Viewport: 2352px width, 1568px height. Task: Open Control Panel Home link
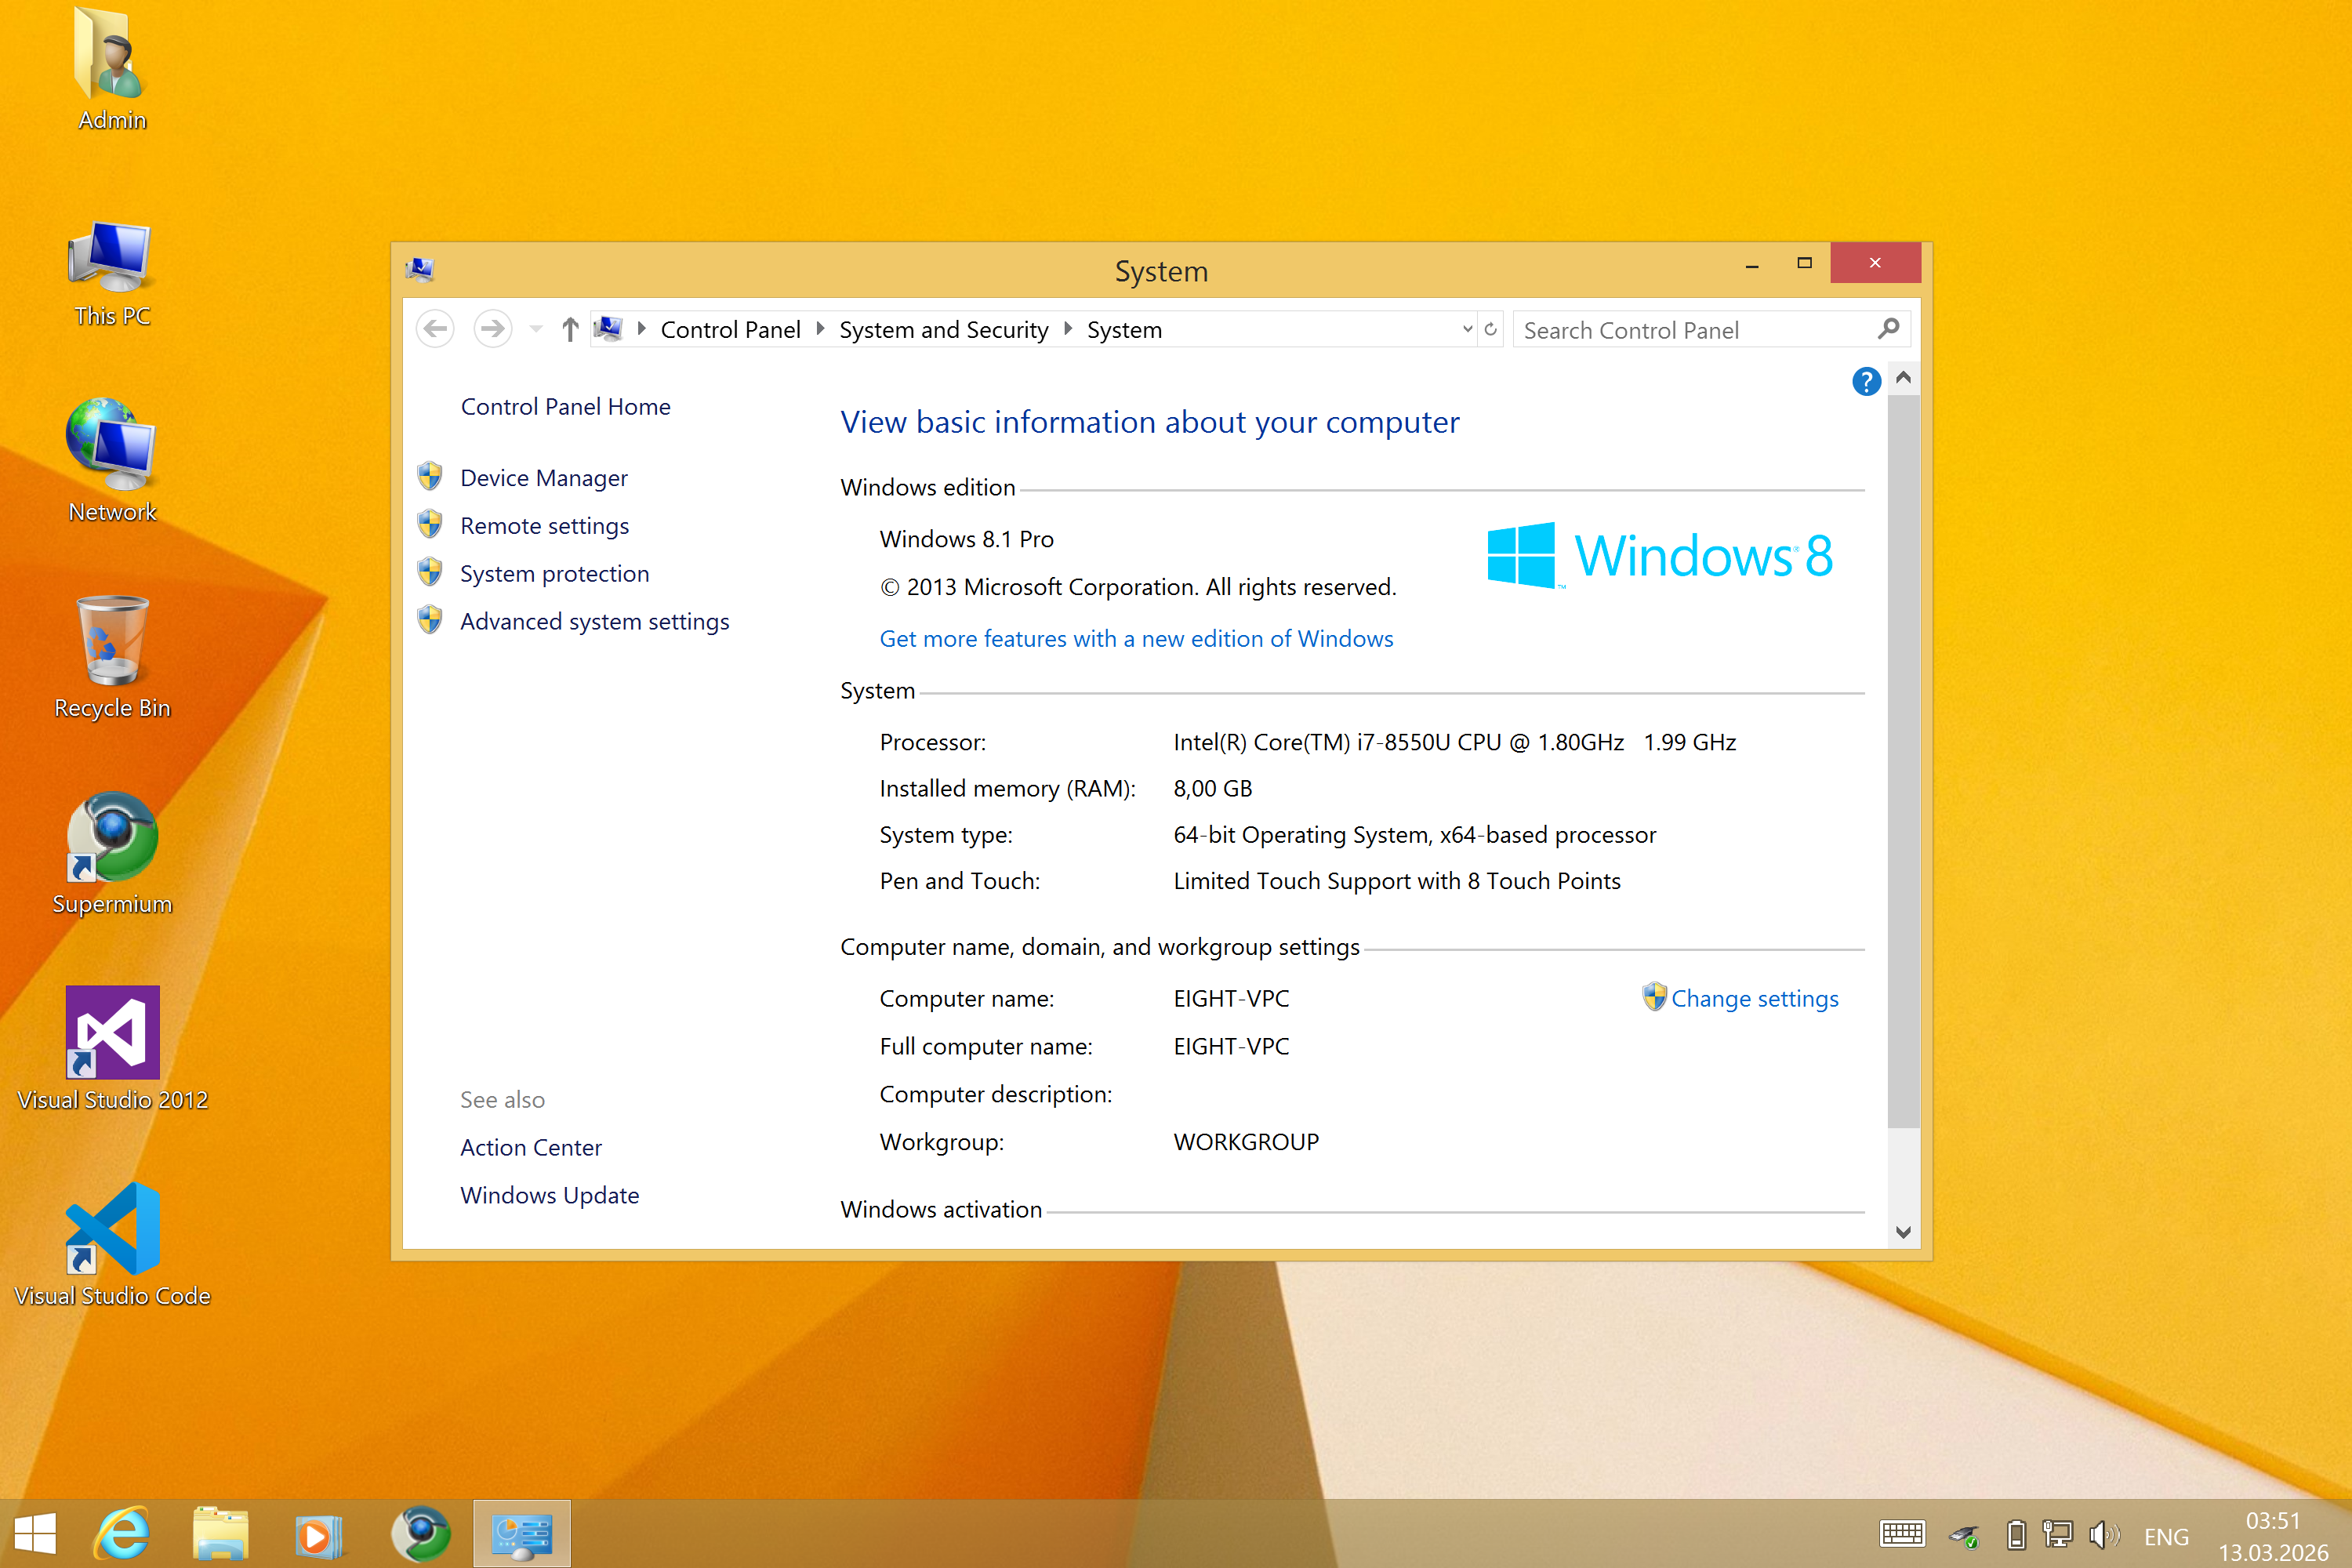click(565, 406)
